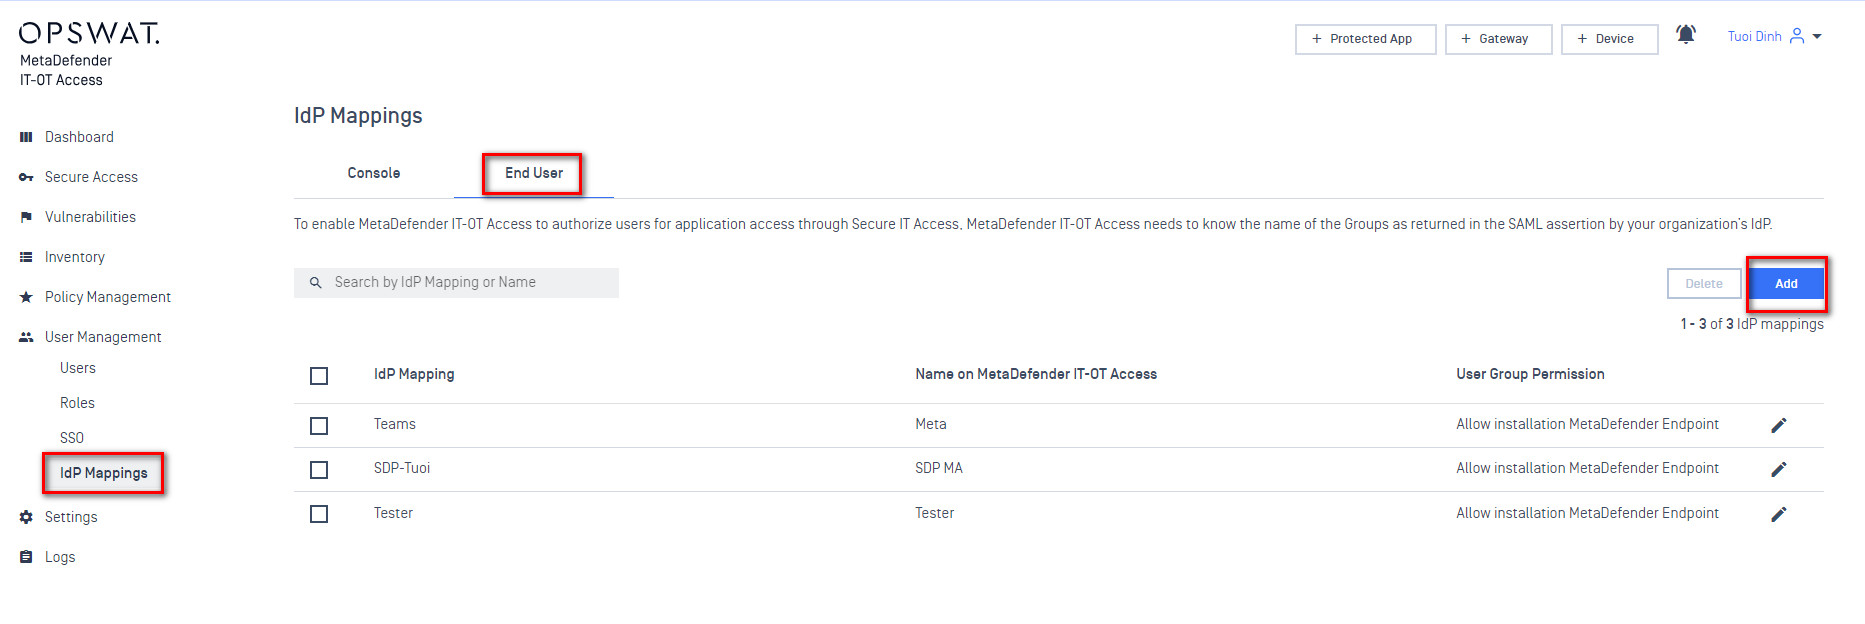
Task: Collapse the User Management section
Action: [102, 337]
